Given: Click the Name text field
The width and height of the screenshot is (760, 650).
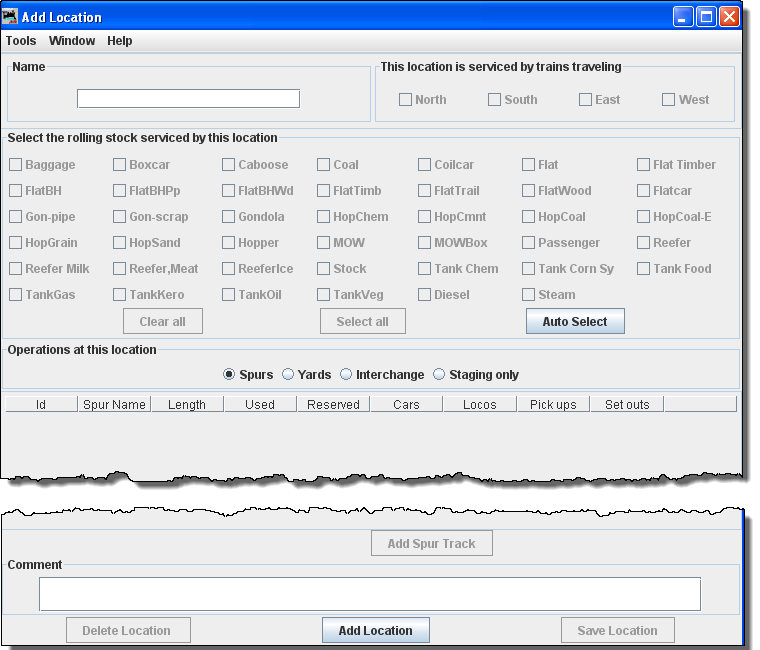Looking at the screenshot, I should coord(188,99).
